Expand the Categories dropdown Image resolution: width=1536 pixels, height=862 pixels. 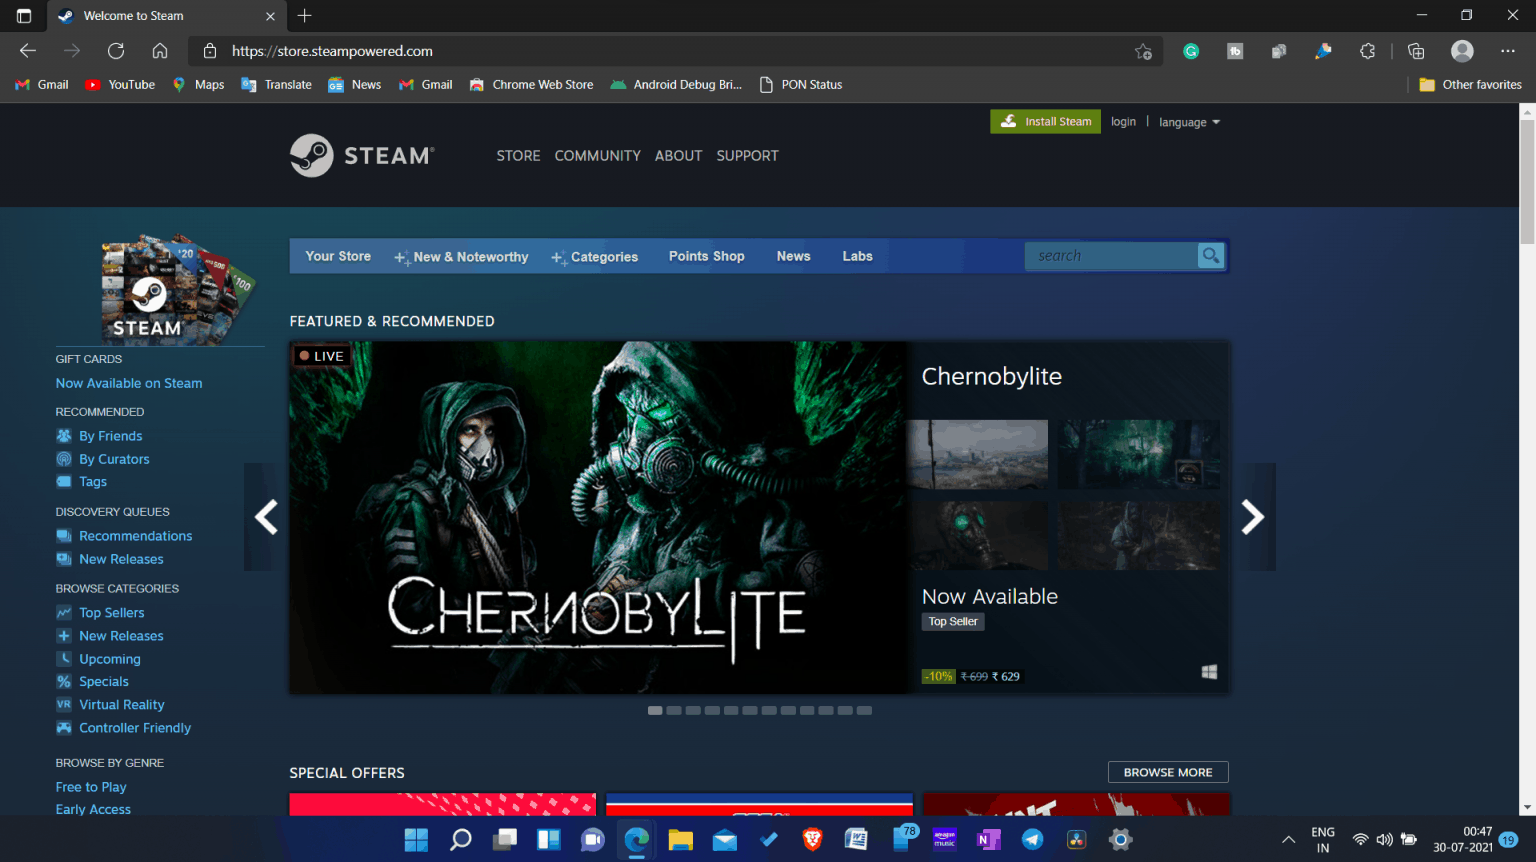pyautogui.click(x=595, y=256)
